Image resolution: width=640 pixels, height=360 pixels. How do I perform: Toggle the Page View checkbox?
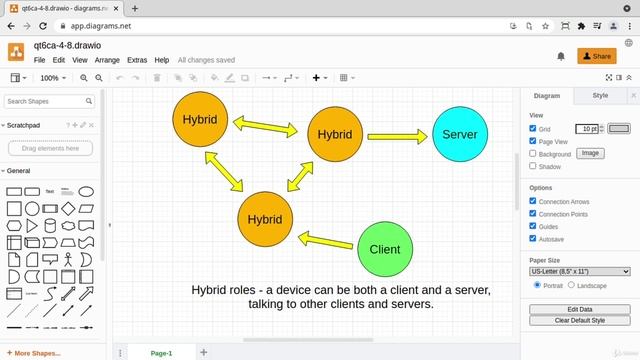533,141
